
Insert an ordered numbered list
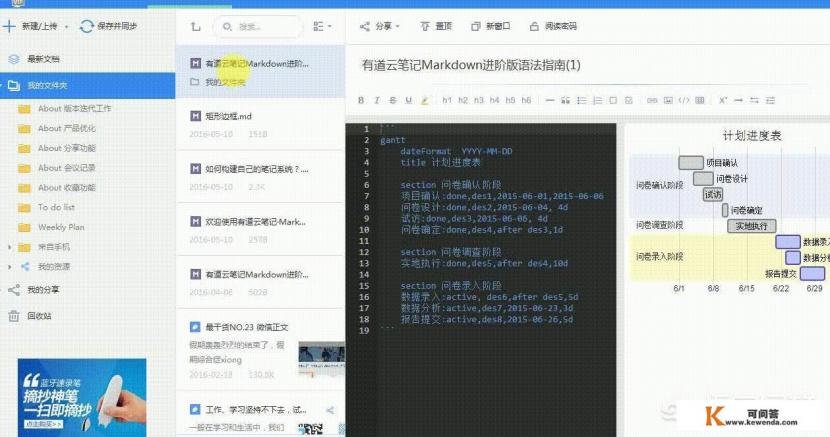597,100
